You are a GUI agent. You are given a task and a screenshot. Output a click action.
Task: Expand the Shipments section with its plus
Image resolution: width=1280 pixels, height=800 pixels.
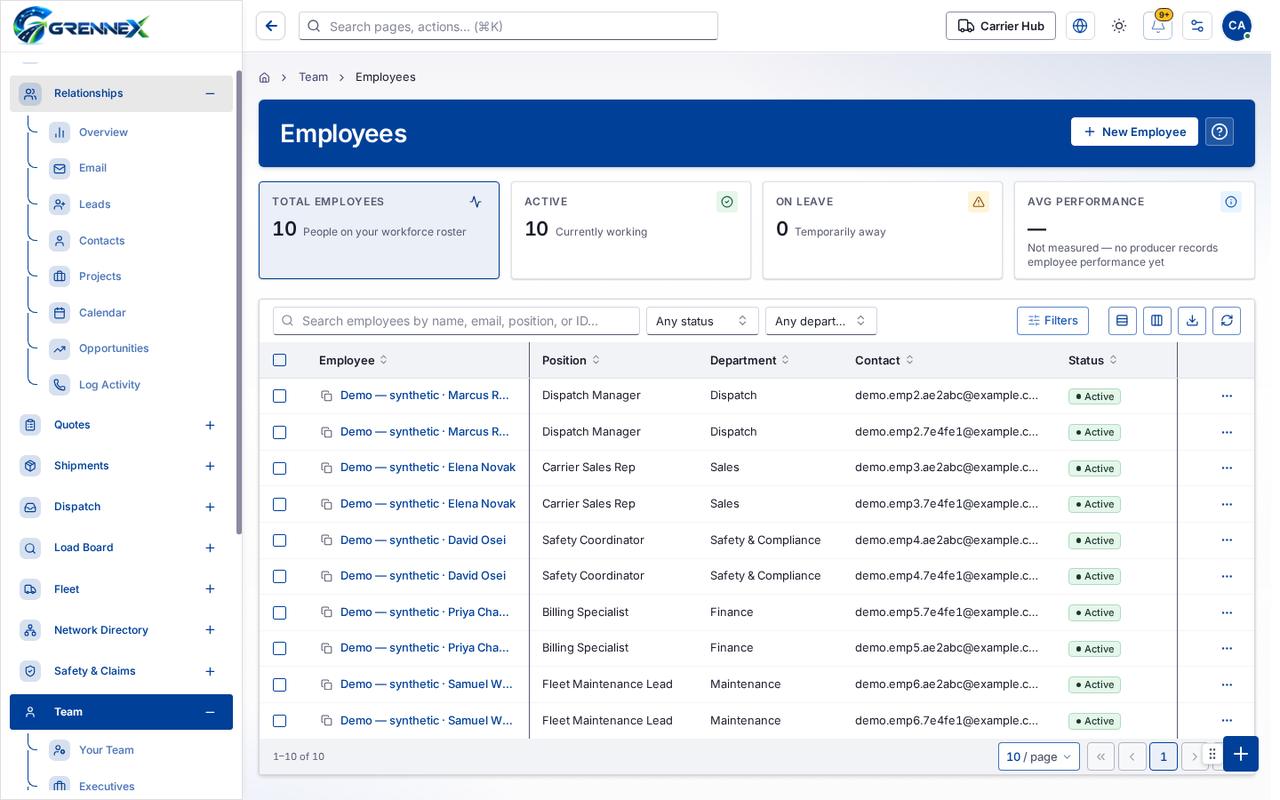[210, 466]
